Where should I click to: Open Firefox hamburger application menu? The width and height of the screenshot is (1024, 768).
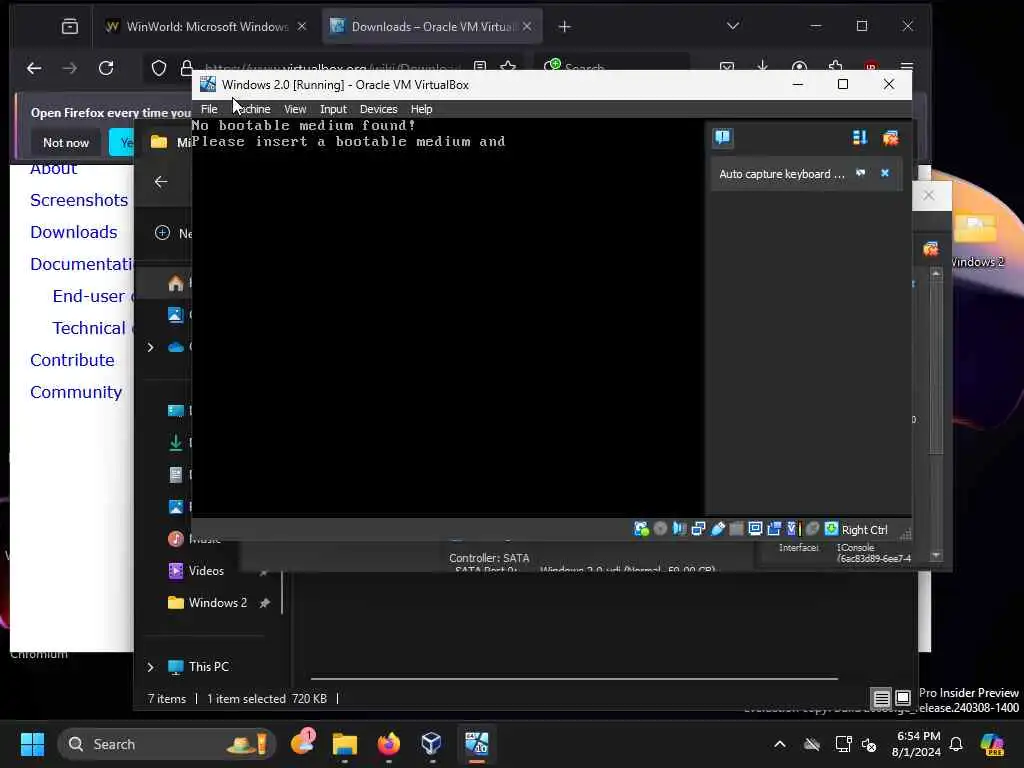(x=906, y=67)
